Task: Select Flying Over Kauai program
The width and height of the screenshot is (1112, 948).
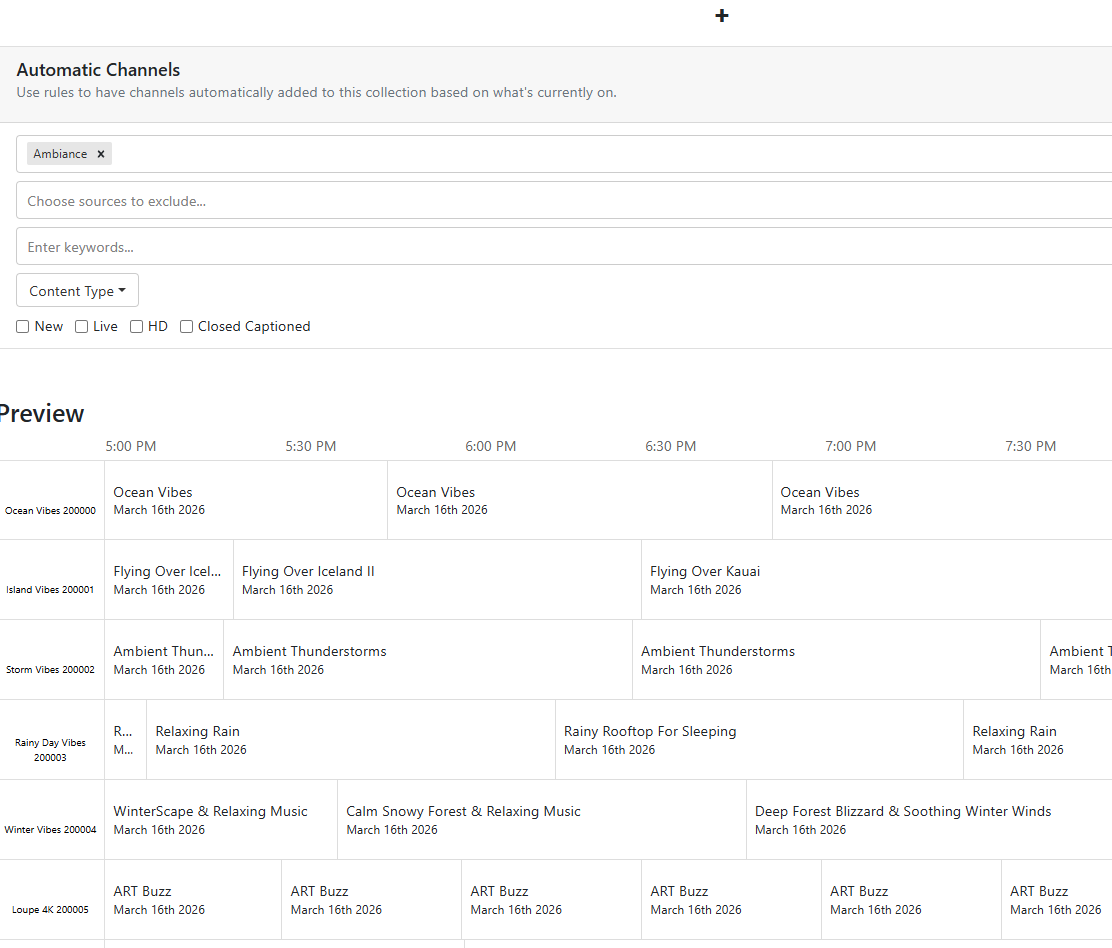Action: pos(705,580)
